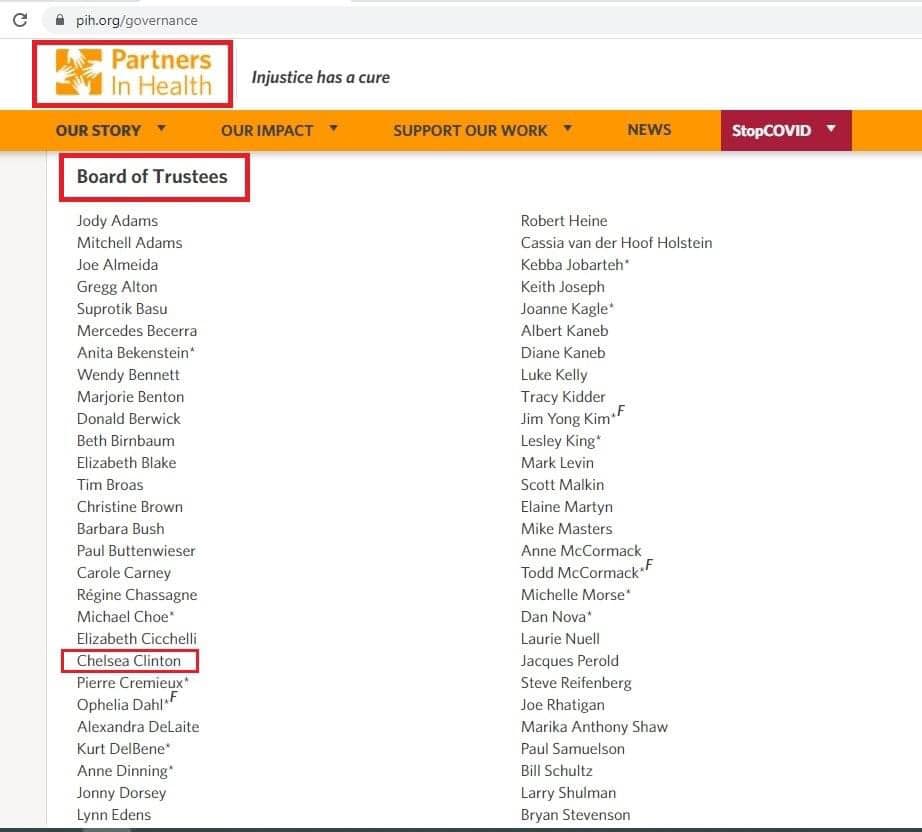922x832 pixels.
Task: Expand the Support Our Work dropdown arrow
Action: tap(568, 129)
